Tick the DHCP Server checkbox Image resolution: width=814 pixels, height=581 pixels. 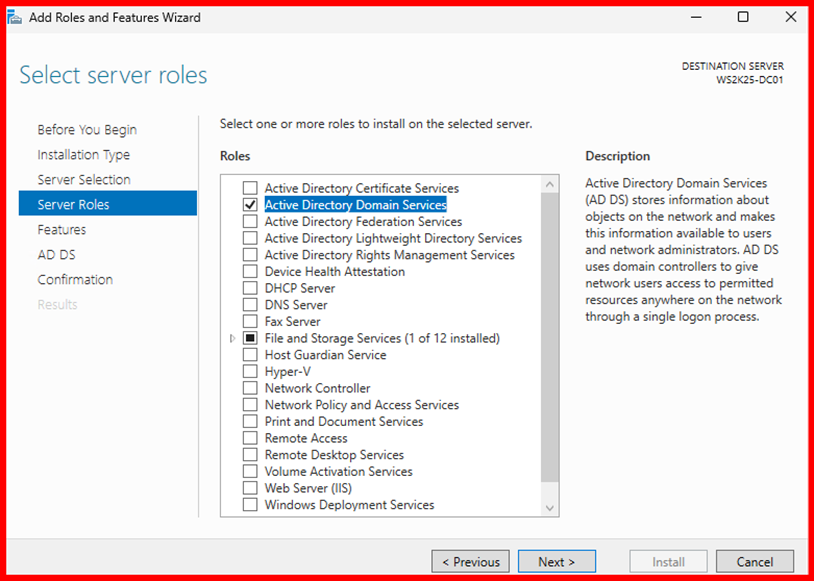pos(250,288)
